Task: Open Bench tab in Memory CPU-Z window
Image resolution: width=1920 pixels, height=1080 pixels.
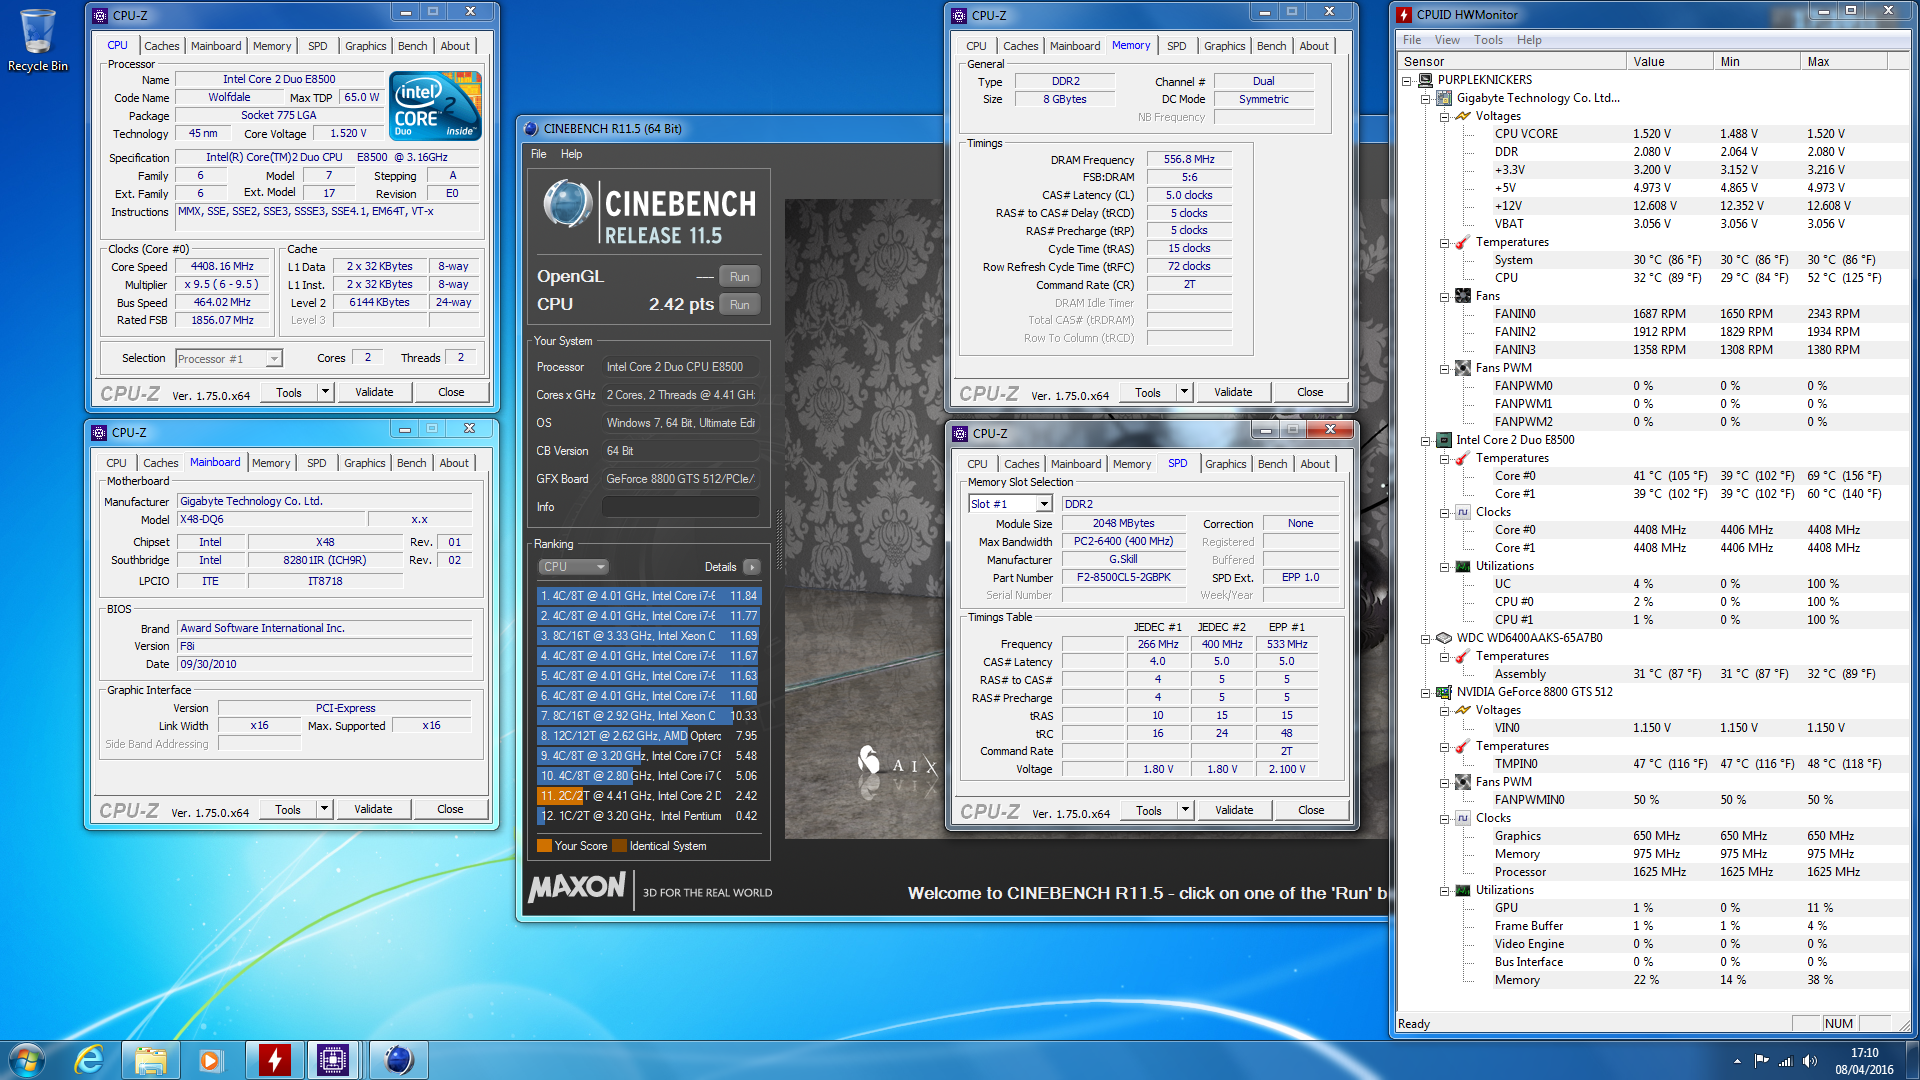Action: [x=1271, y=46]
